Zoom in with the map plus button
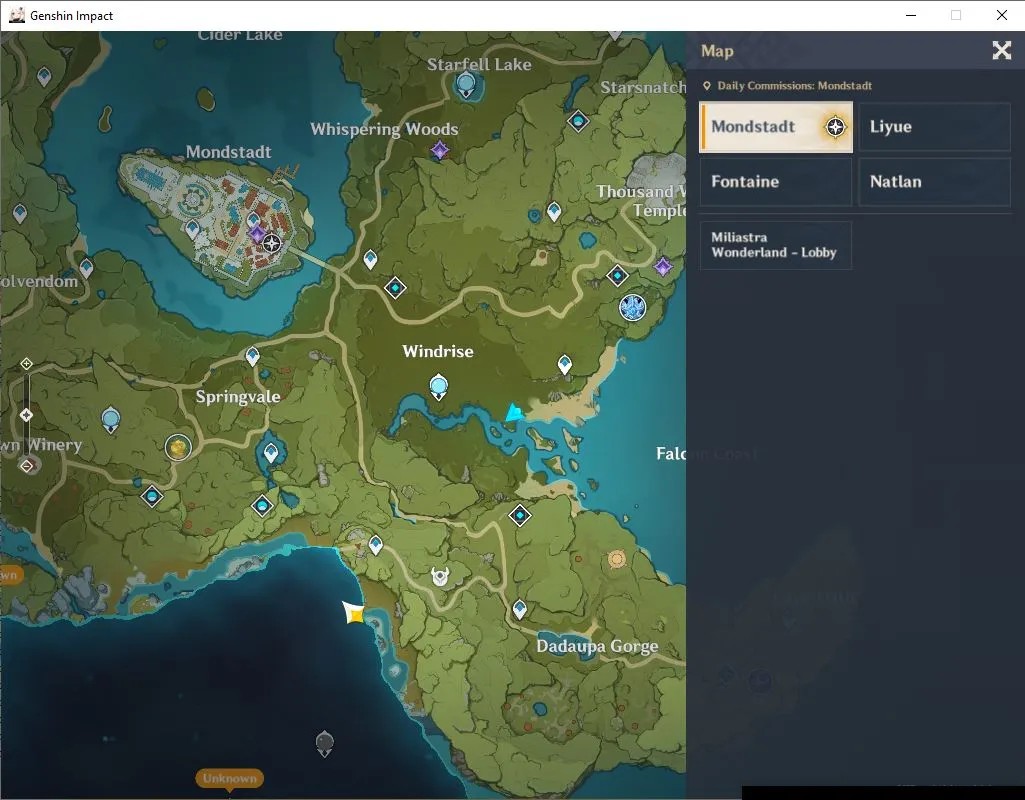1025x800 pixels. [x=26, y=363]
